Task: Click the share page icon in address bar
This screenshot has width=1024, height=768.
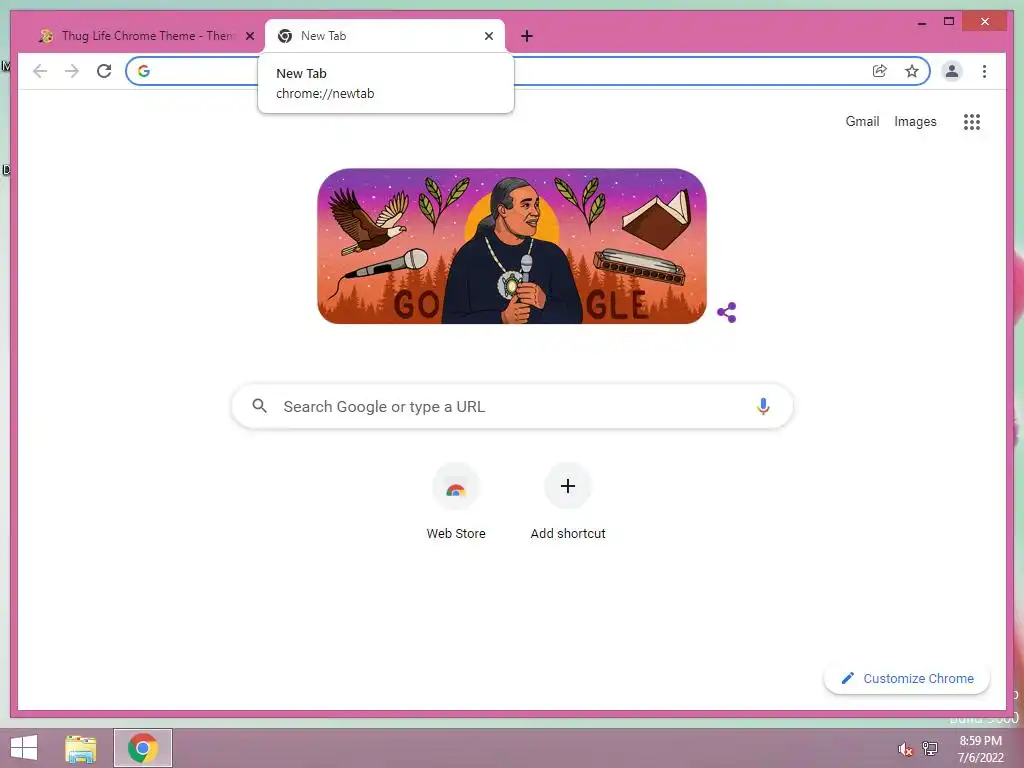Action: [x=880, y=71]
